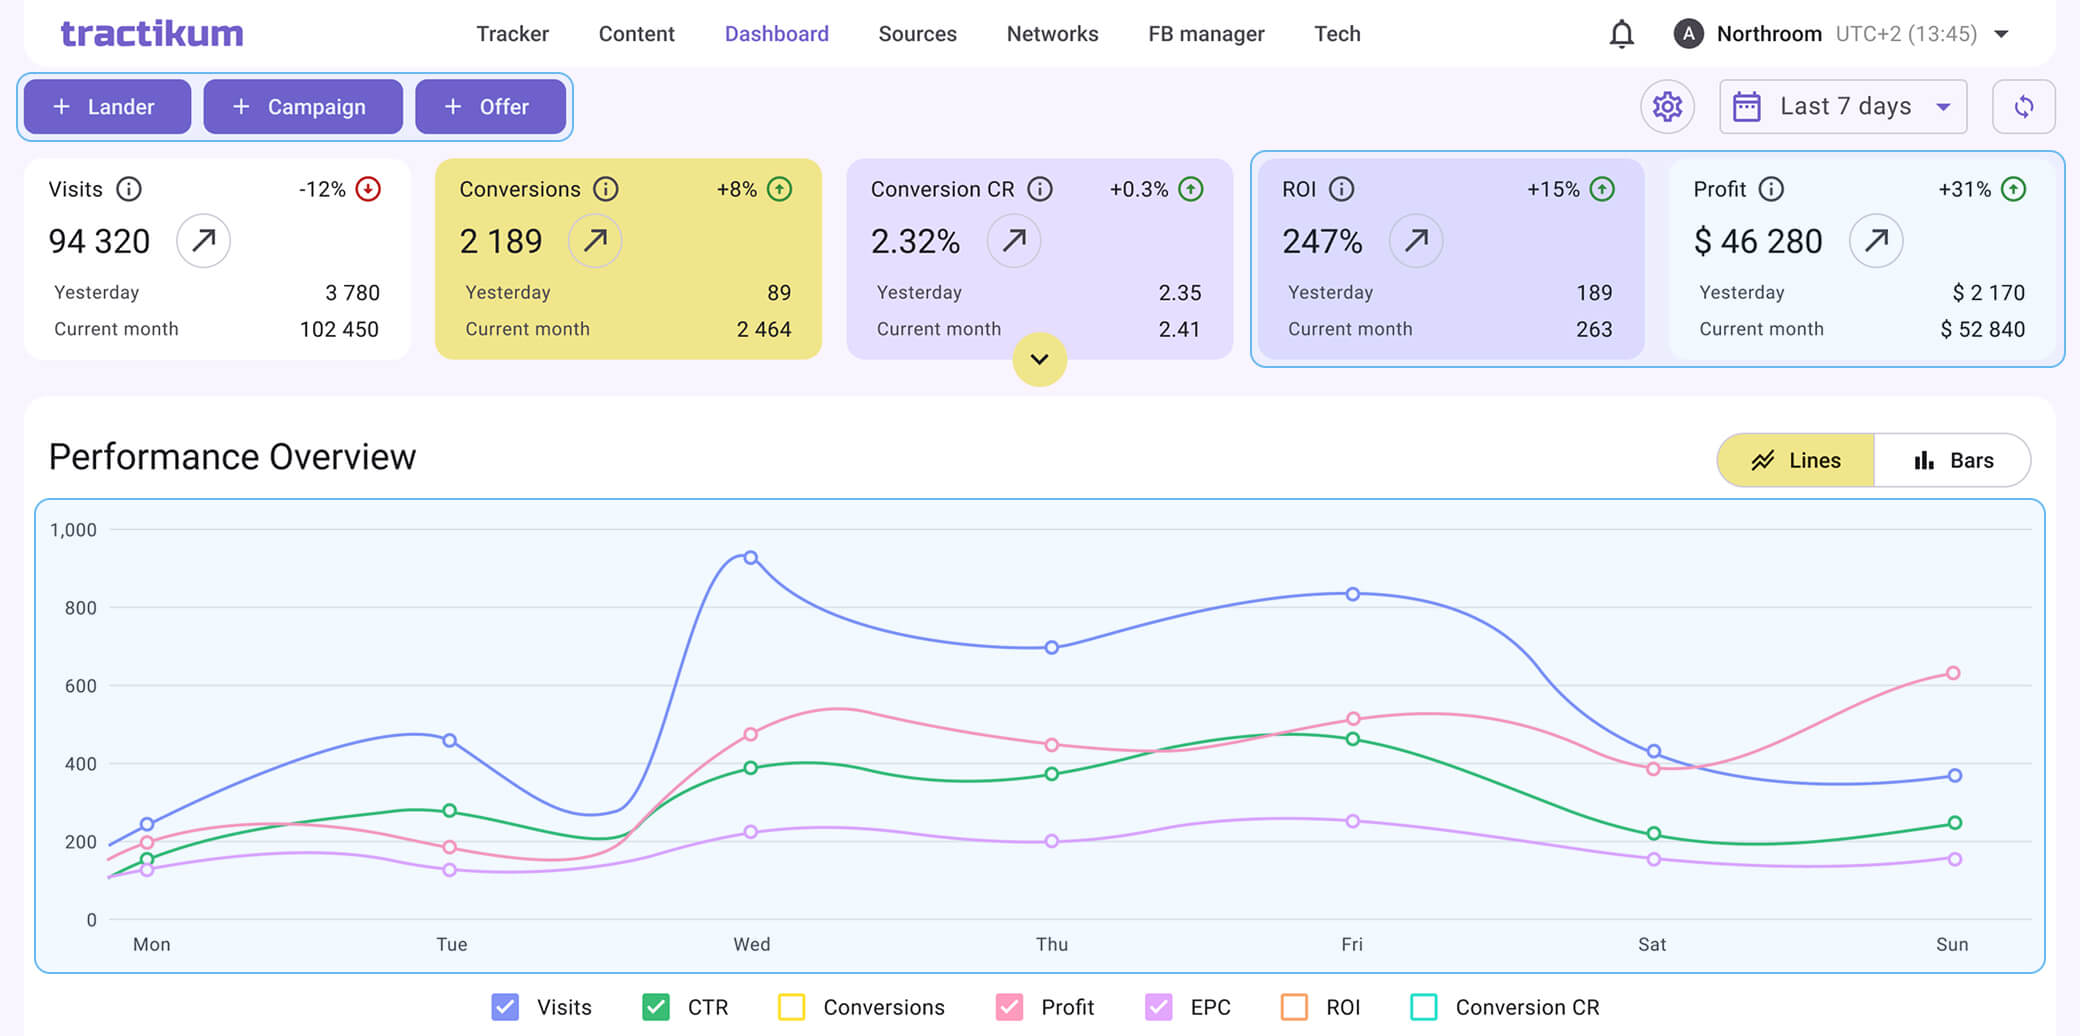Open Conversion CR details arrow icon
Viewport: 2080px width, 1036px height.
tap(1014, 240)
